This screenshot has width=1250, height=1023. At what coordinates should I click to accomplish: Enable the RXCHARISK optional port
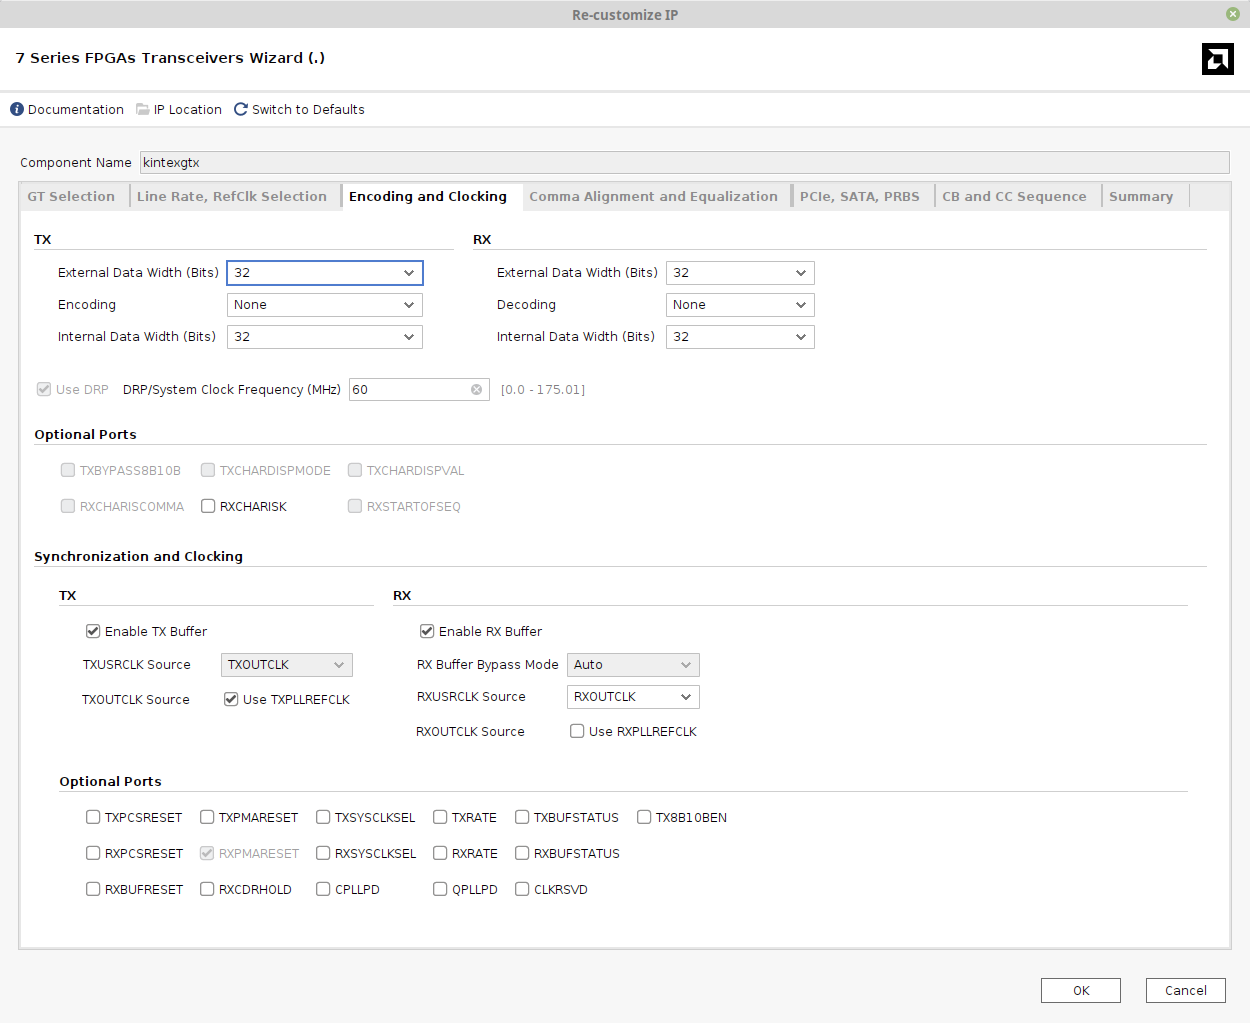pos(207,506)
